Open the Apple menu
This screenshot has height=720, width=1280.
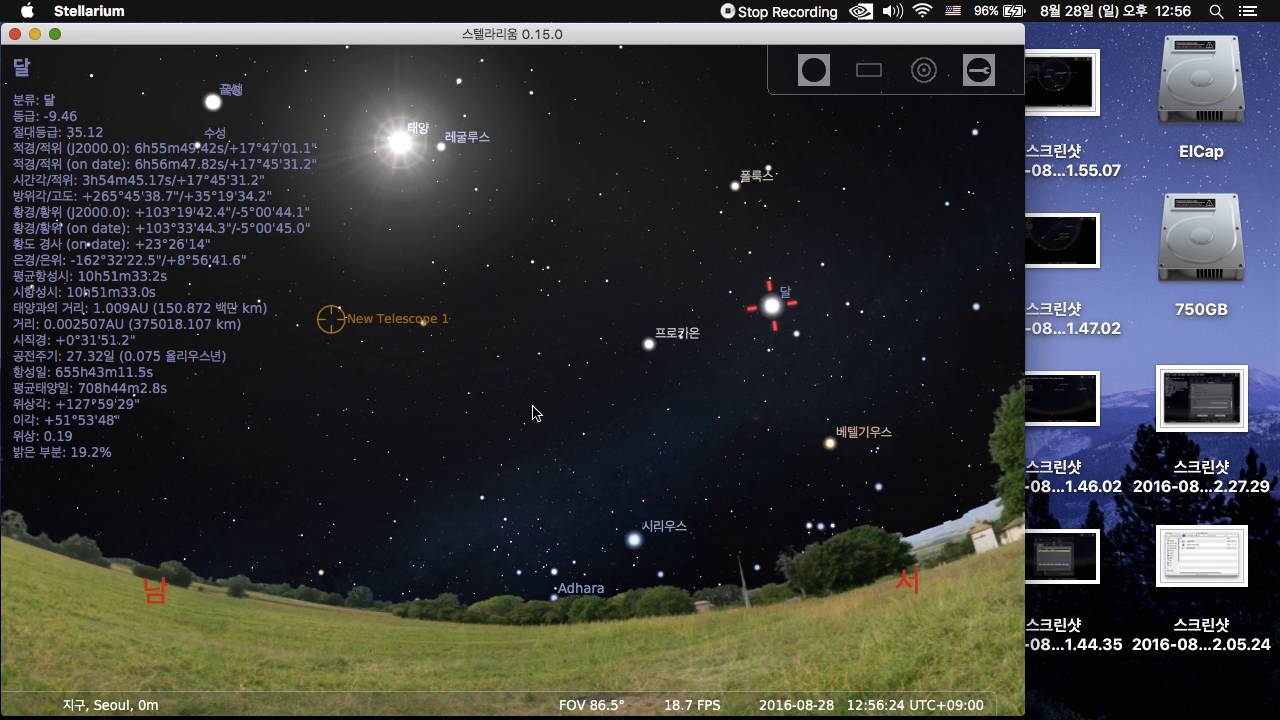click(x=27, y=11)
